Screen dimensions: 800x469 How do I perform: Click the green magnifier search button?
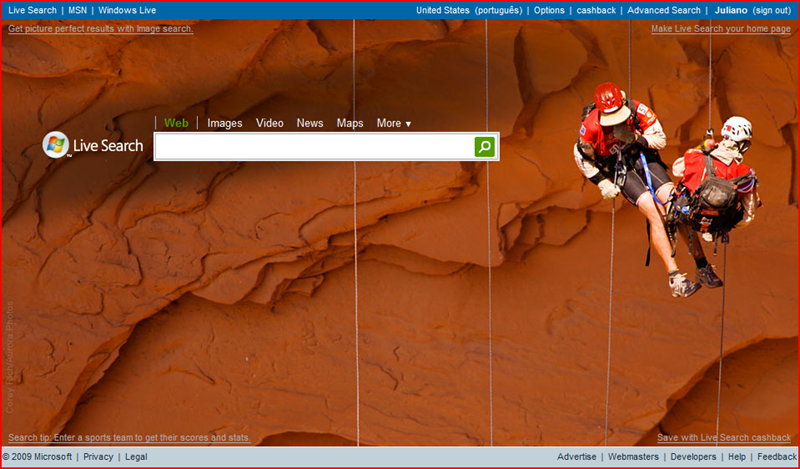click(x=484, y=147)
